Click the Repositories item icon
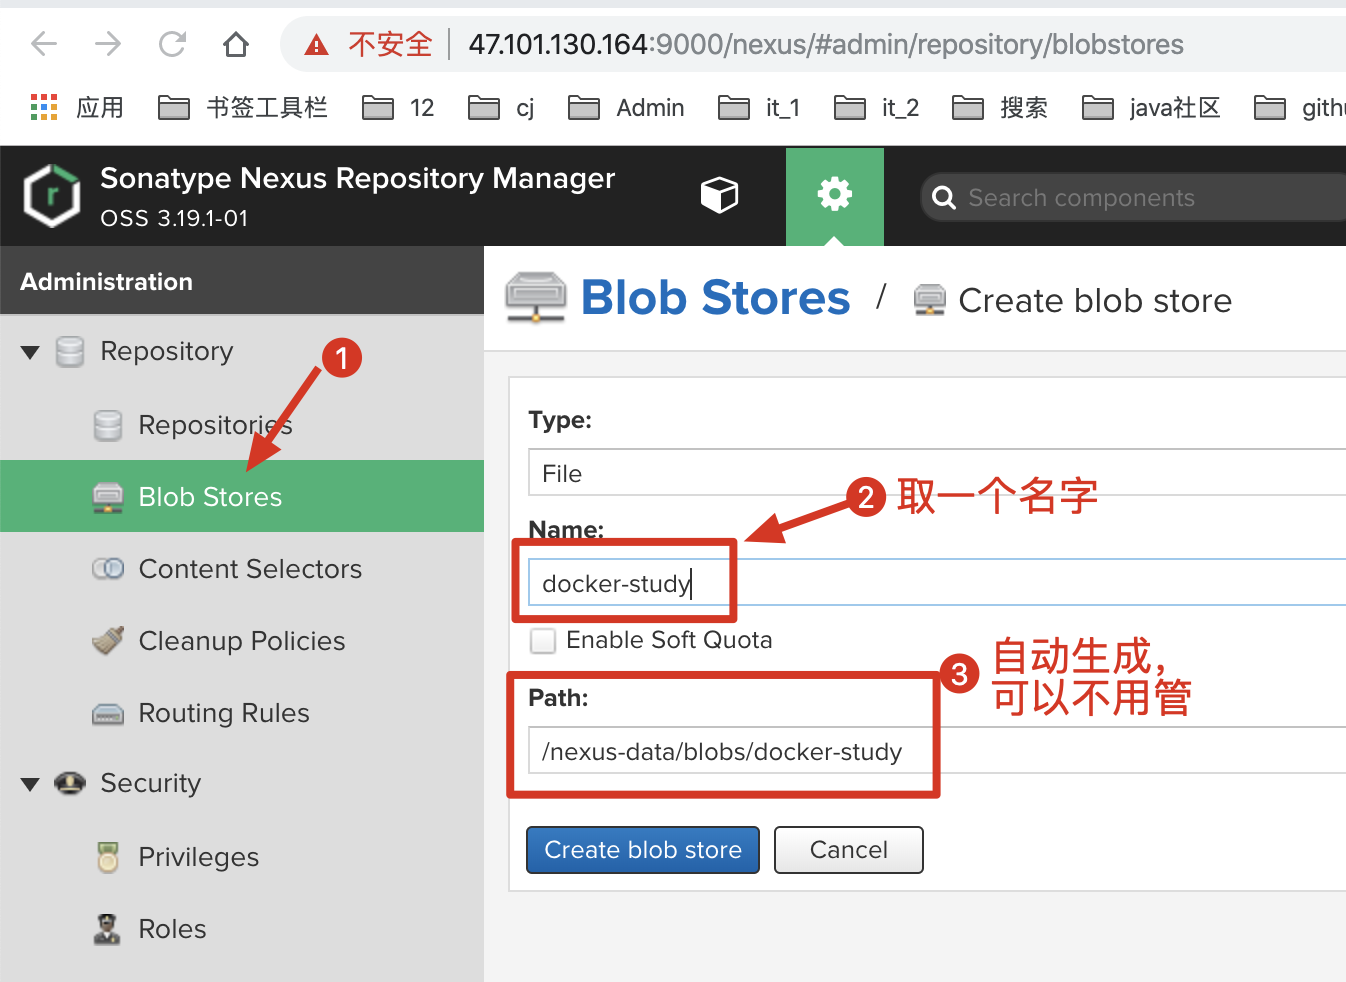This screenshot has width=1346, height=982. pyautogui.click(x=108, y=425)
